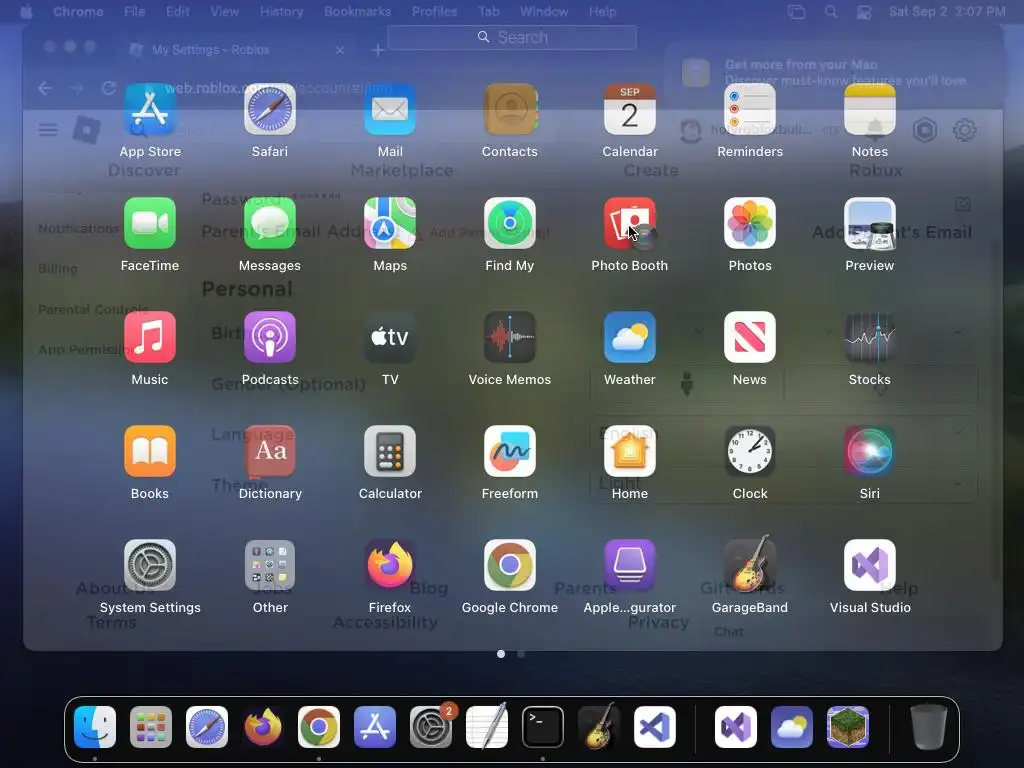The width and height of the screenshot is (1024, 768).
Task: Open Weather from the Dock
Action: coord(792,727)
